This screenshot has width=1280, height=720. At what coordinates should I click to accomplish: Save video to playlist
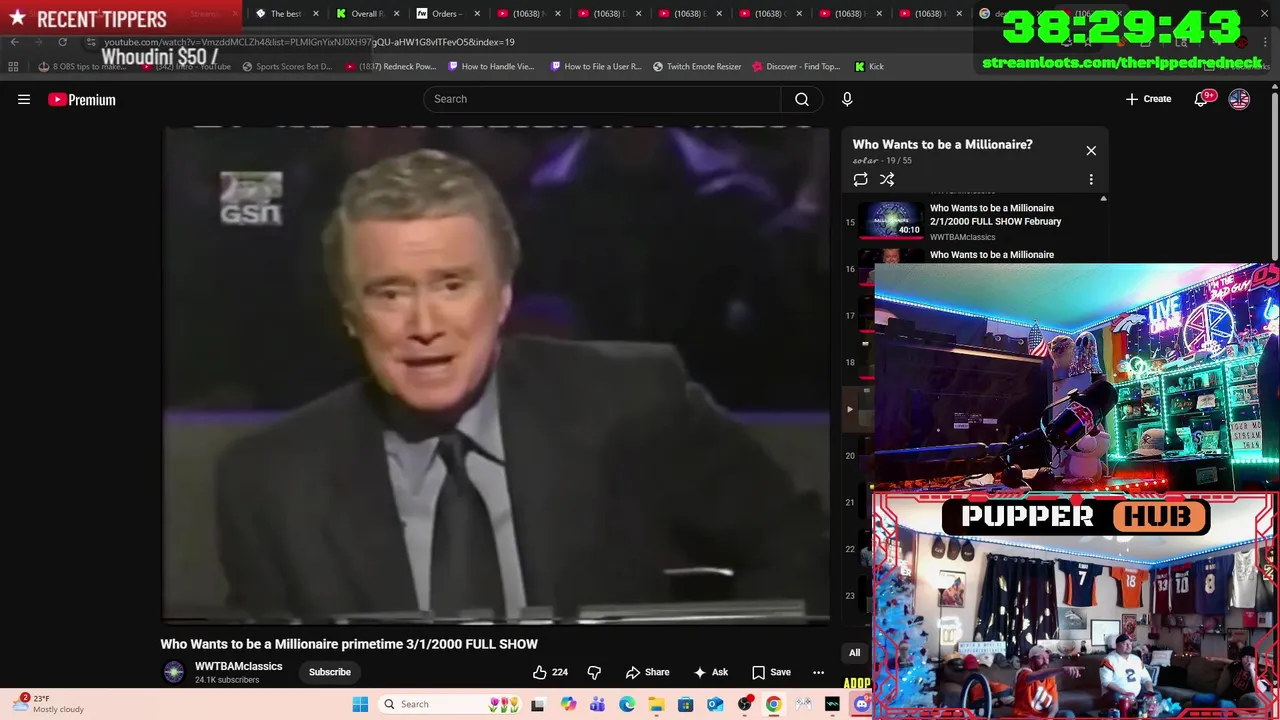click(771, 672)
